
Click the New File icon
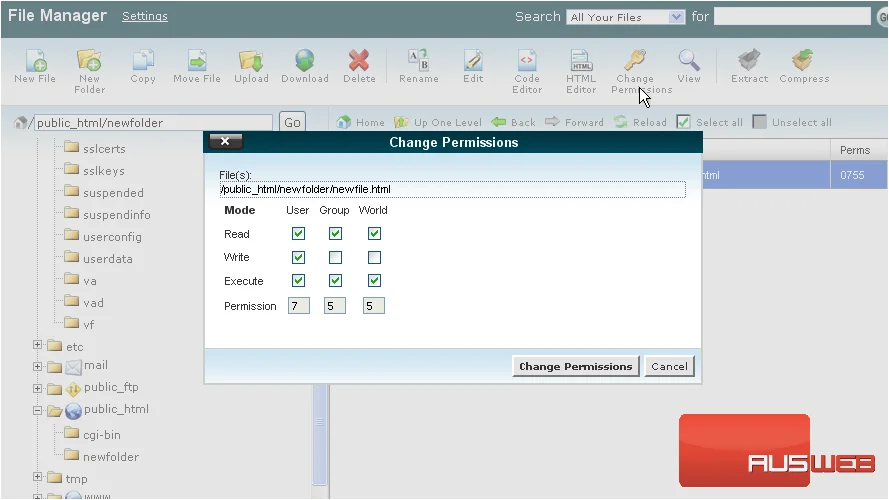click(x=36, y=61)
